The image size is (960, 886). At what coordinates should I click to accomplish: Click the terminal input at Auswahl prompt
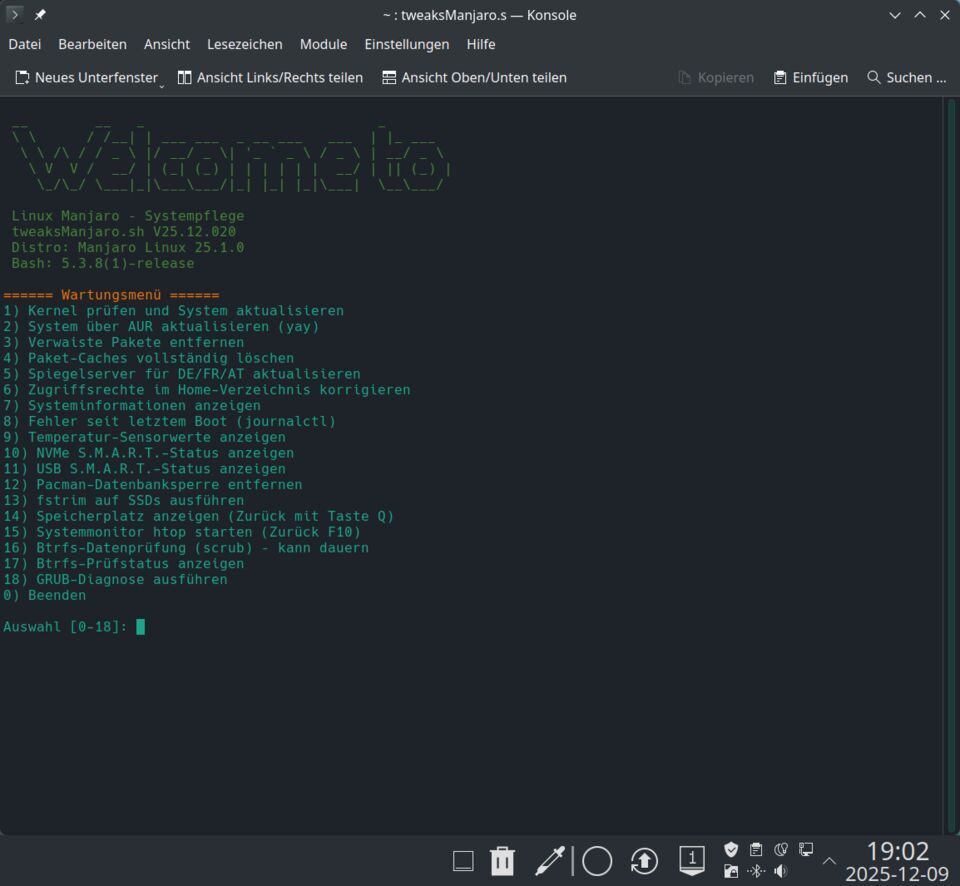pos(141,627)
